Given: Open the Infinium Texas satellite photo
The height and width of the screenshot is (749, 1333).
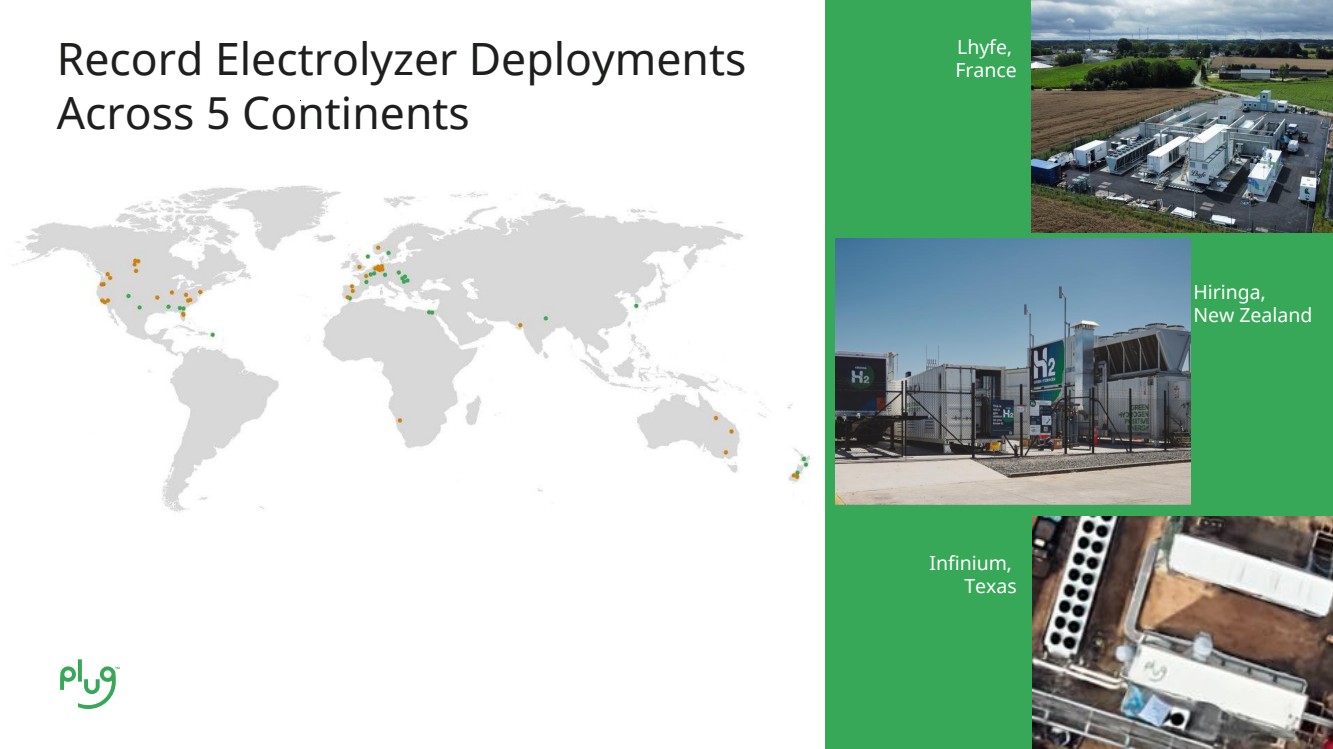Looking at the screenshot, I should click(x=1181, y=632).
